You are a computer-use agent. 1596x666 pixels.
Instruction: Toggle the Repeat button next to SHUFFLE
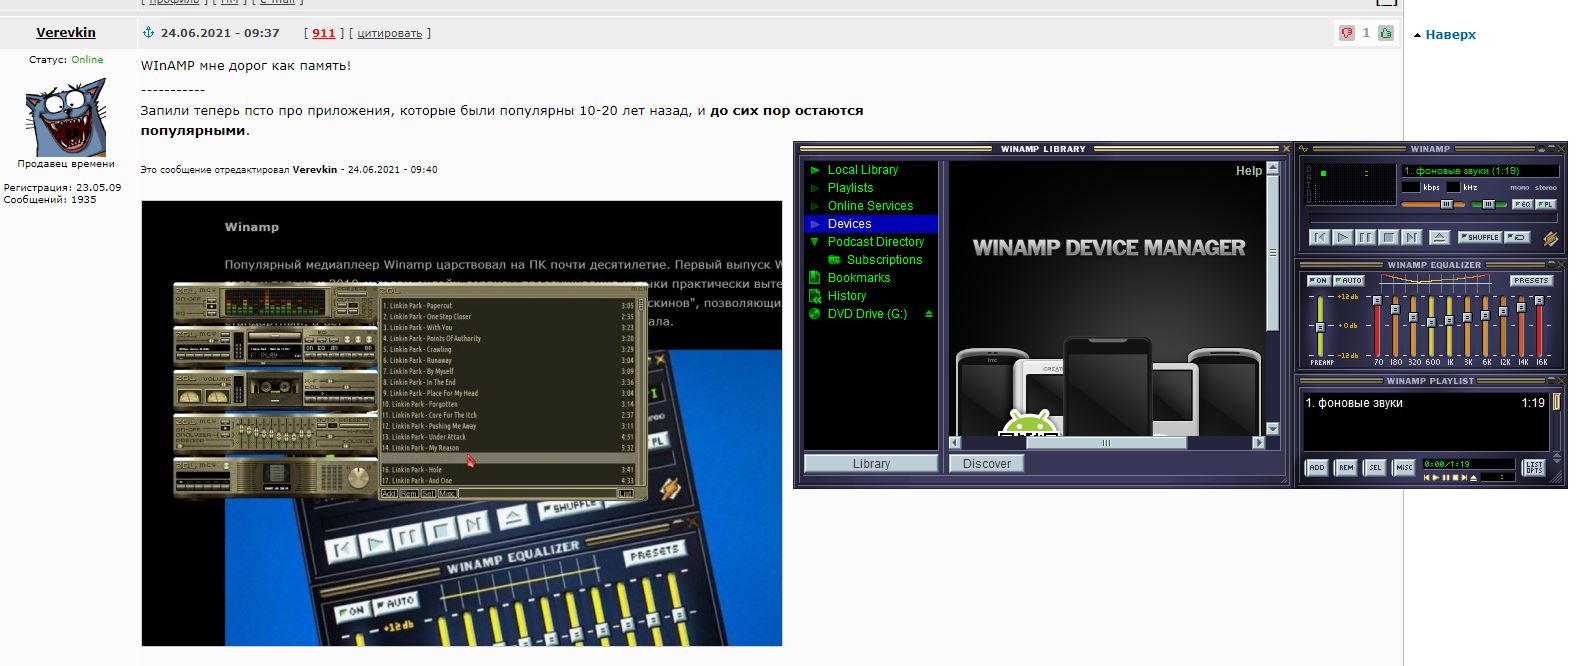(x=1517, y=237)
